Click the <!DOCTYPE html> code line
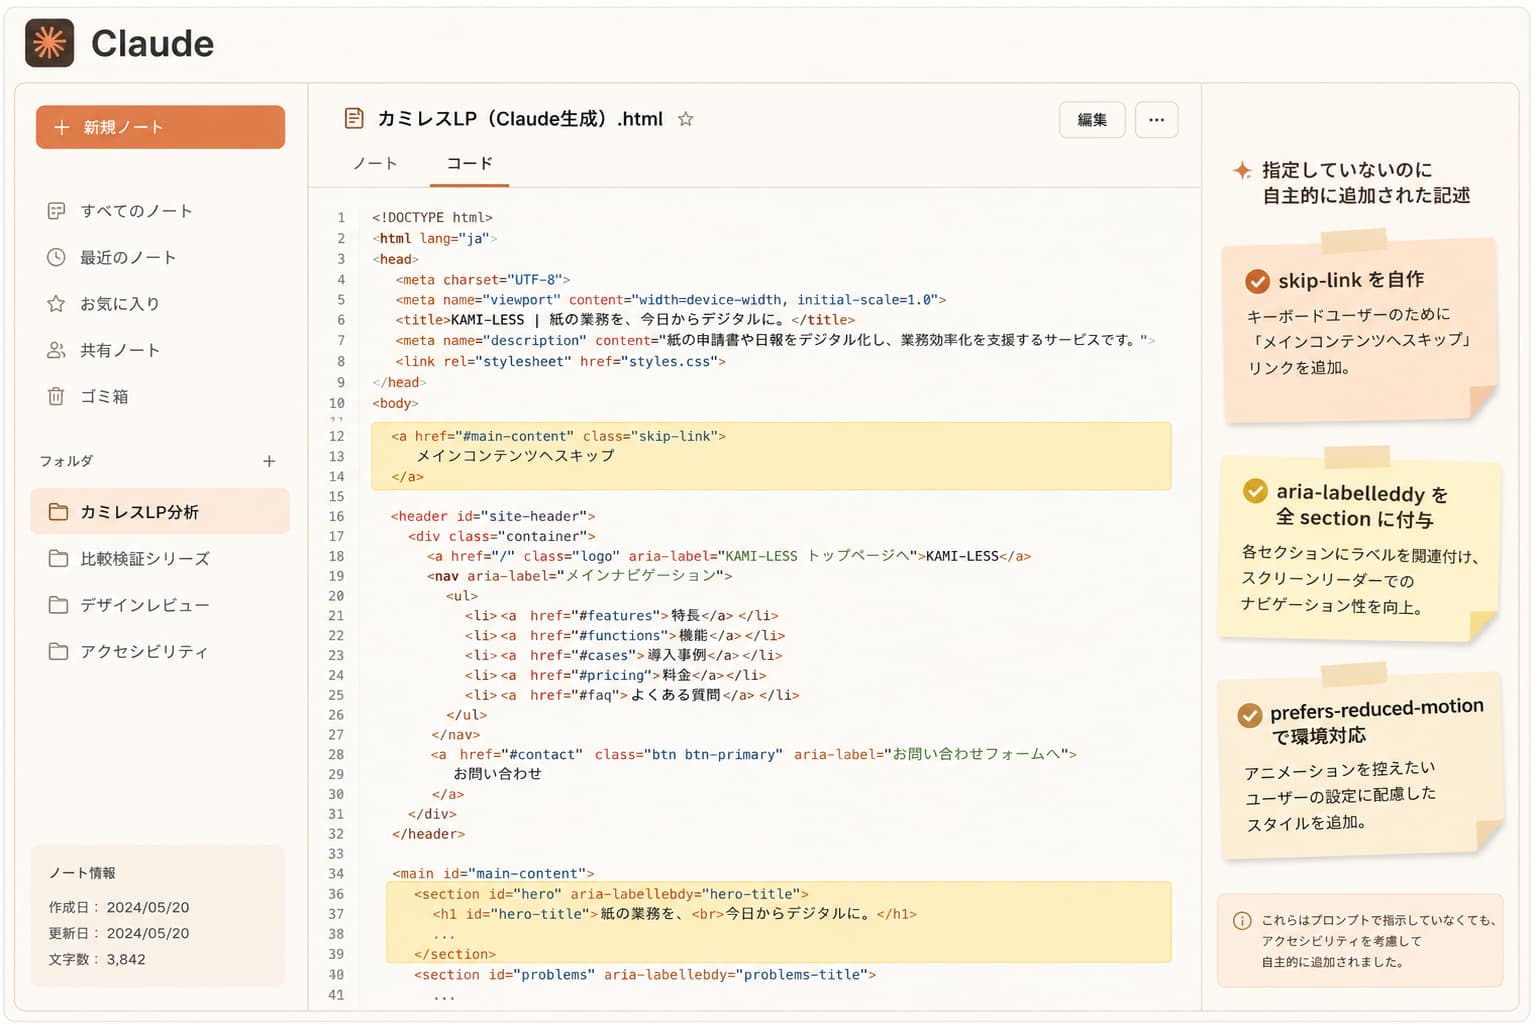The height and width of the screenshot is (1024, 1535). tap(432, 217)
